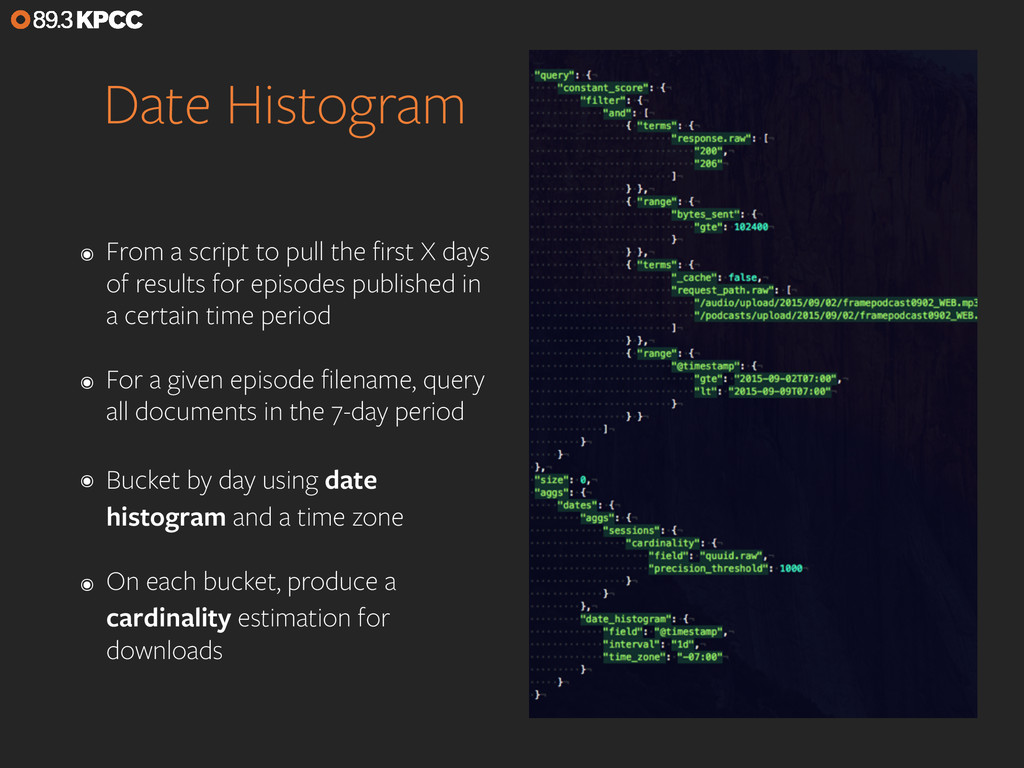Click the value "200" in code
The width and height of the screenshot is (1024, 768).
point(709,151)
